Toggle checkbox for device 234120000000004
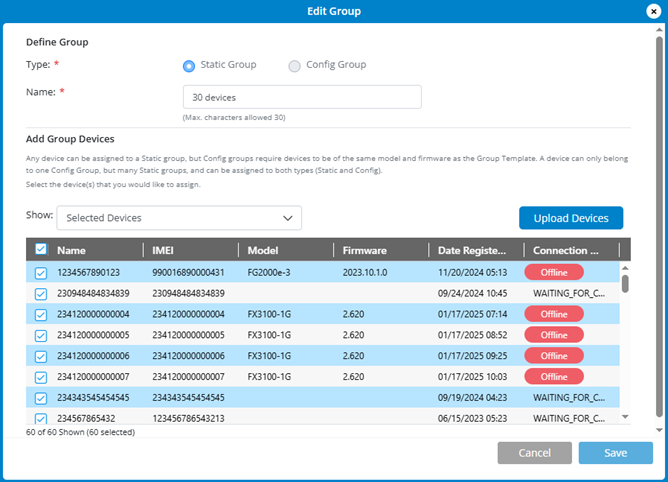This screenshot has width=668, height=482. [x=40, y=314]
